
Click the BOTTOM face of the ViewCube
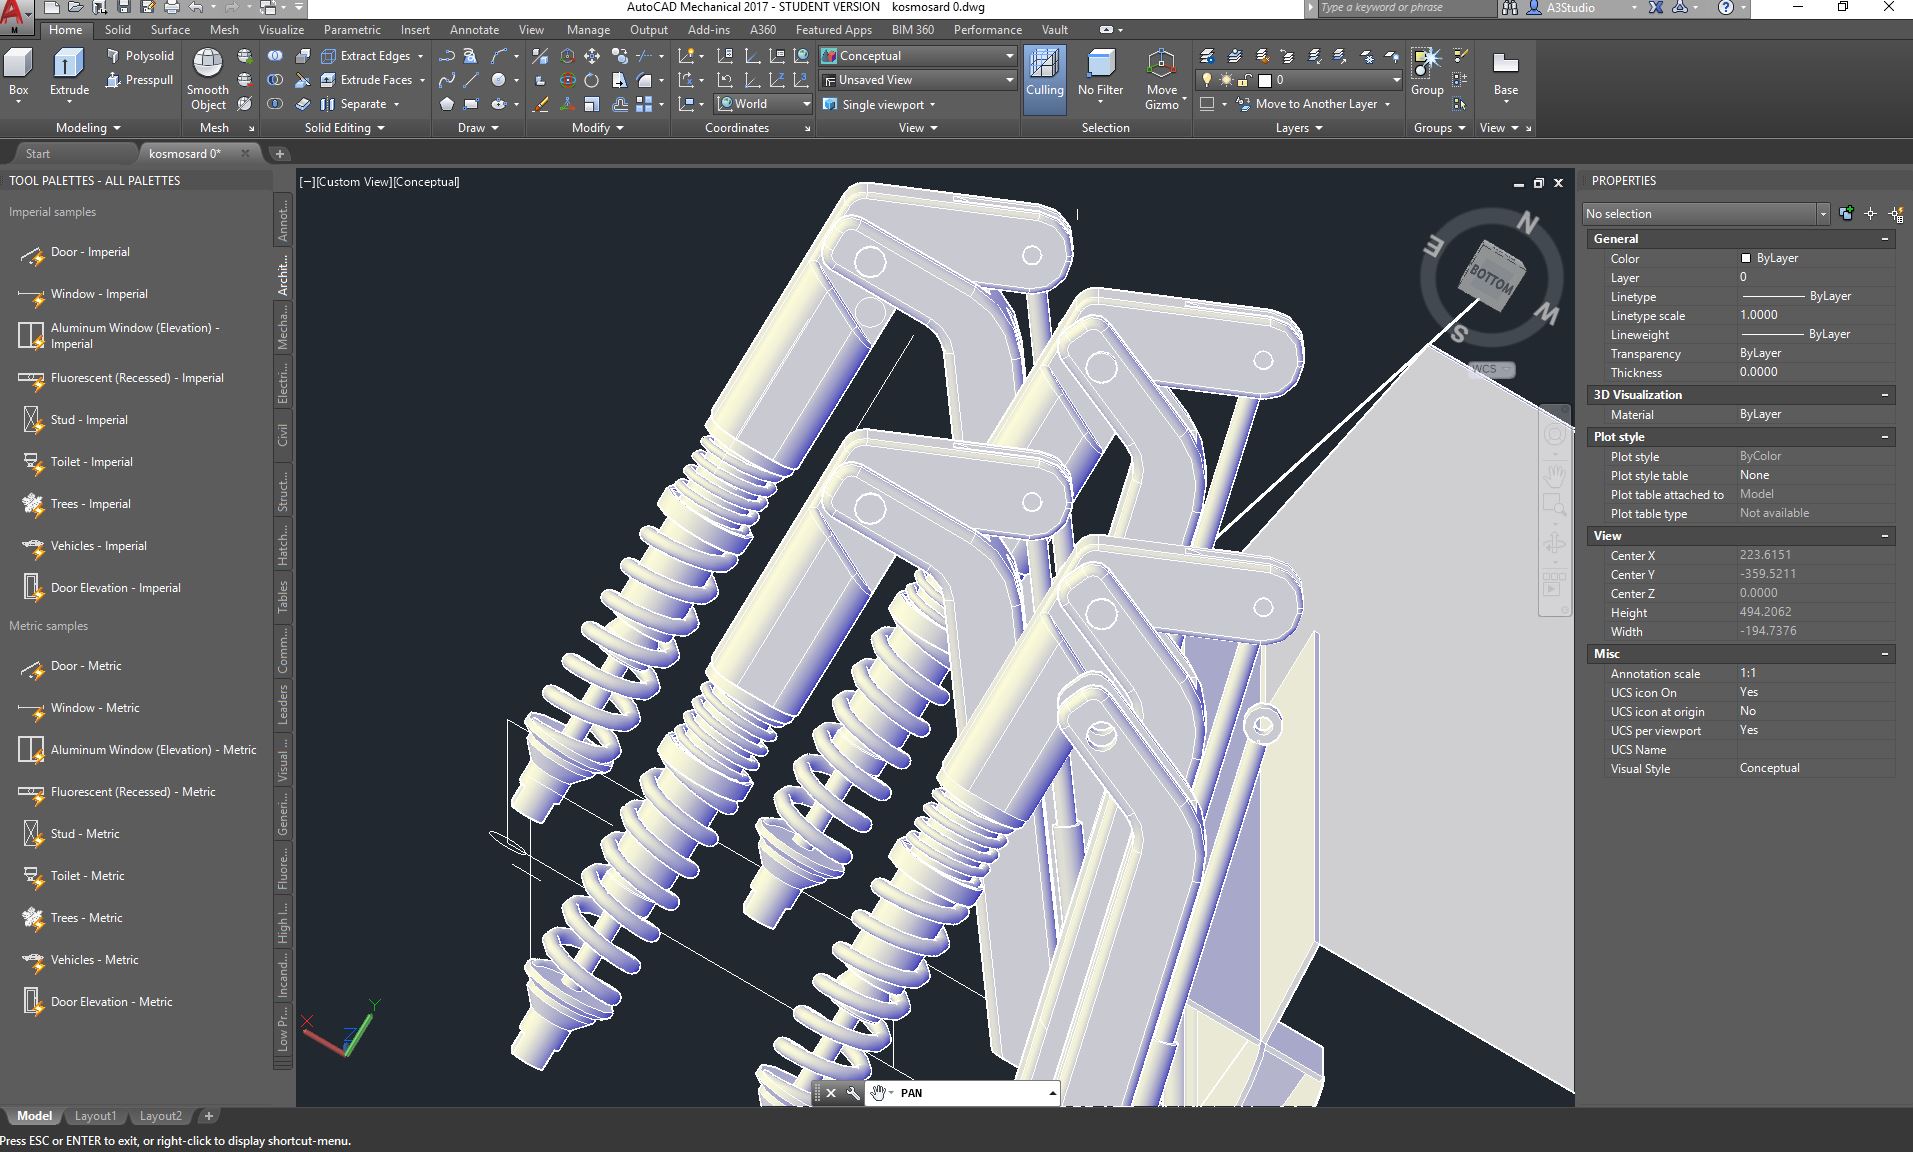pyautogui.click(x=1491, y=277)
